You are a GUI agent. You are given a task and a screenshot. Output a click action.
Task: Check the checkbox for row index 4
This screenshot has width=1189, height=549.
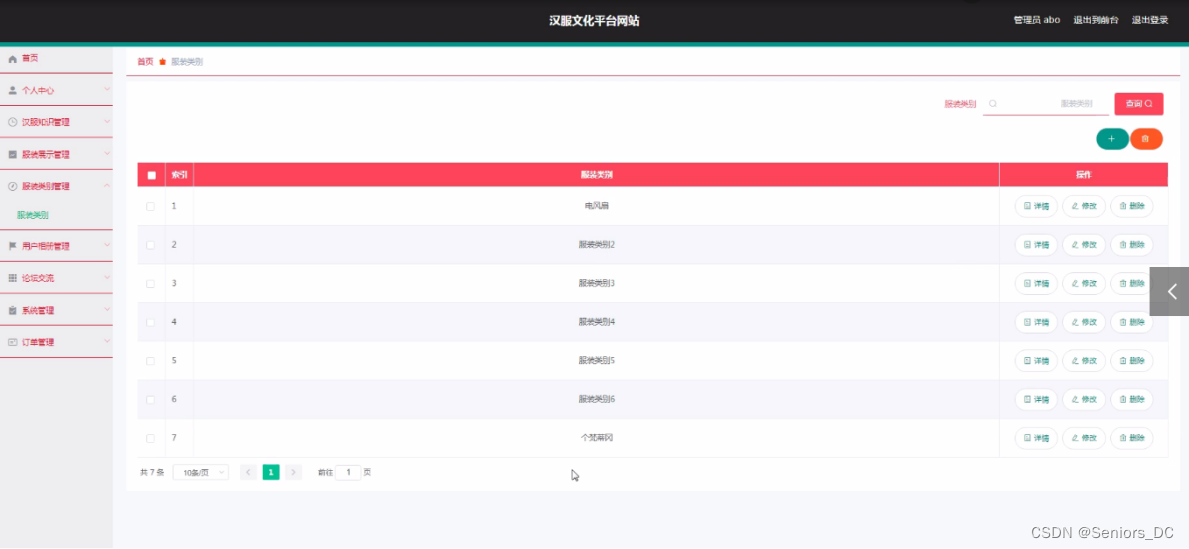click(x=150, y=322)
